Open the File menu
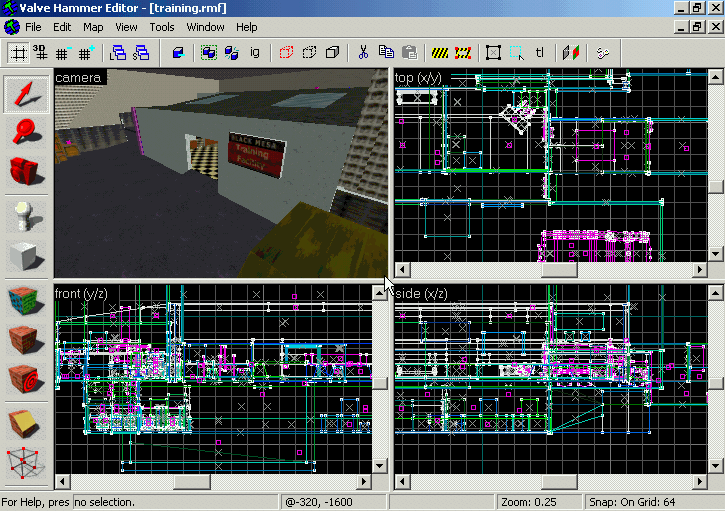Viewport: 725px width, 511px height. tap(33, 27)
